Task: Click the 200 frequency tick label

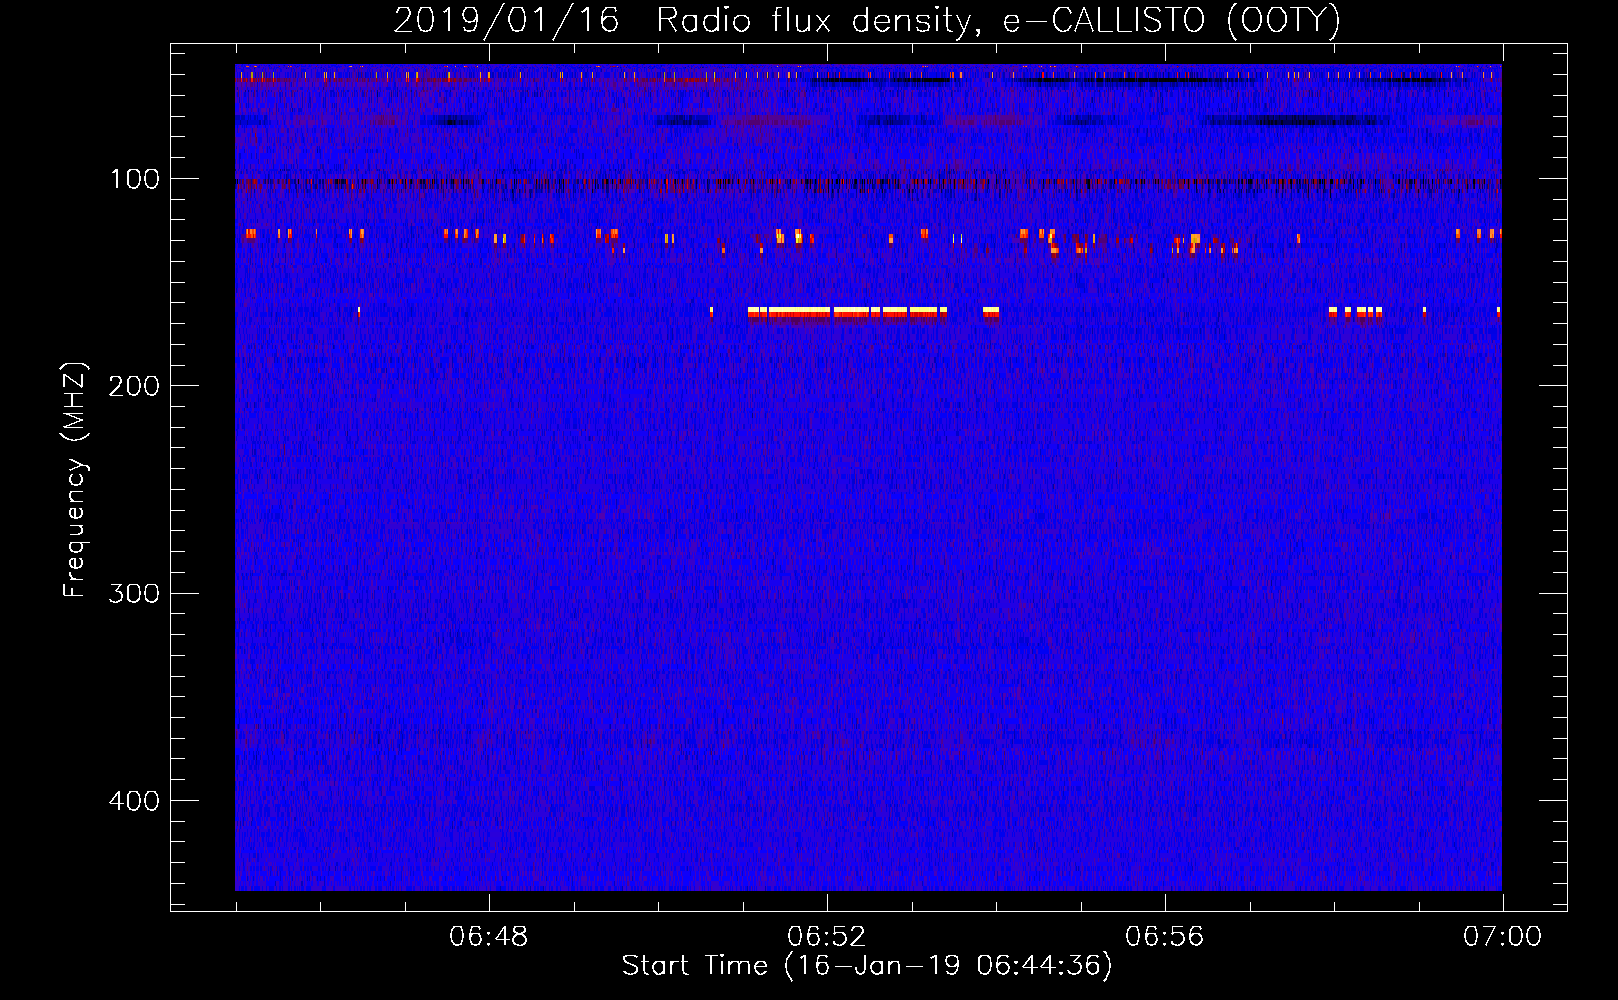Action: [x=133, y=386]
